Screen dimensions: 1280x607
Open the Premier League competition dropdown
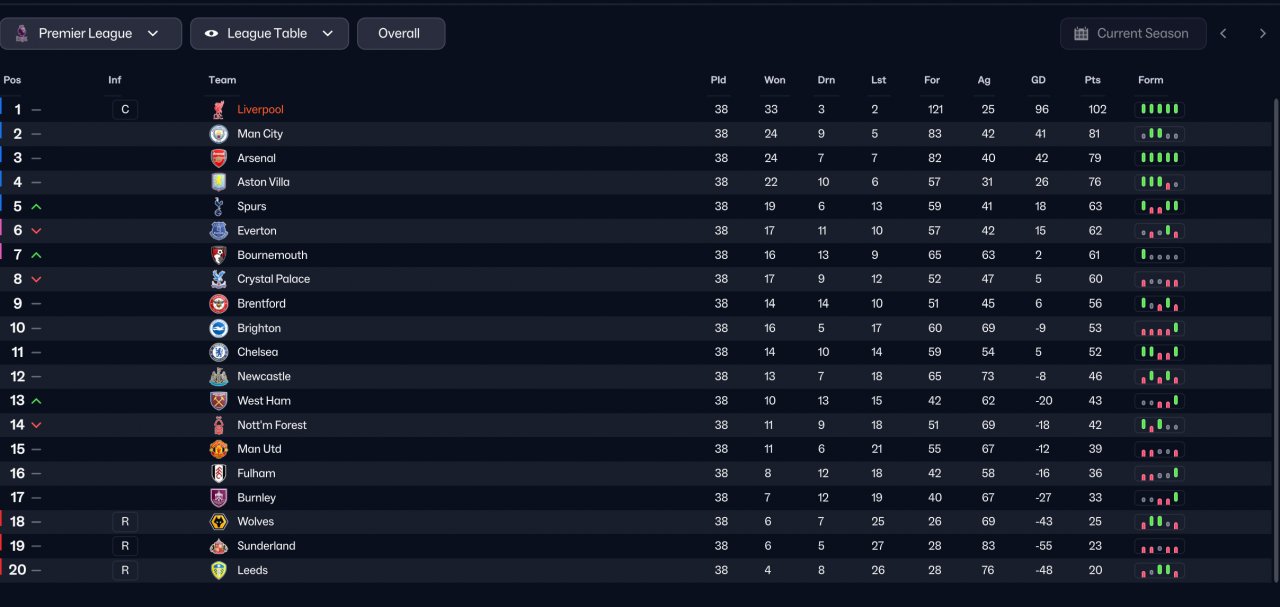pyautogui.click(x=91, y=33)
